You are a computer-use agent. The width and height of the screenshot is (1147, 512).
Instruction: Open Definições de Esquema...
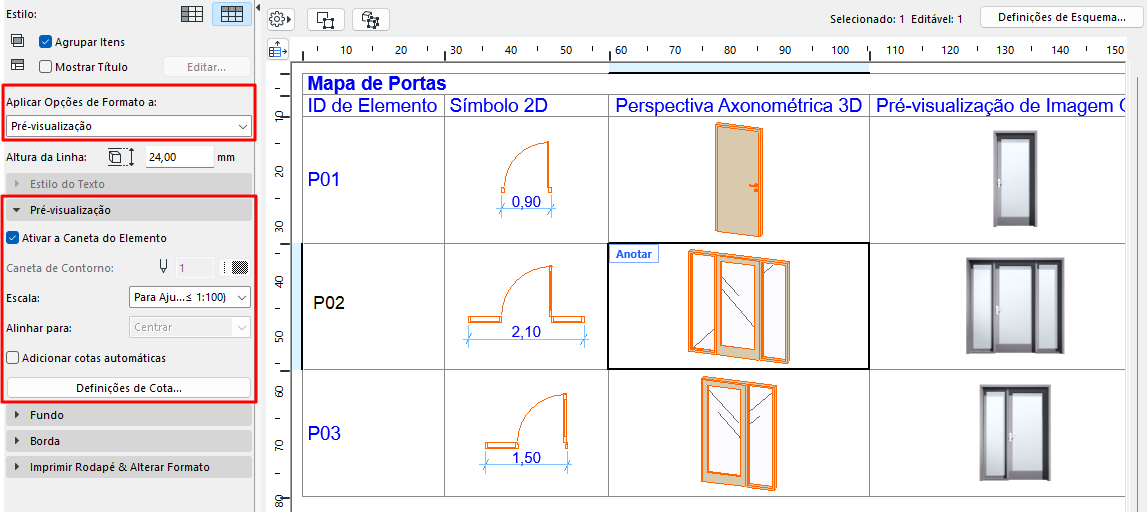click(1061, 18)
